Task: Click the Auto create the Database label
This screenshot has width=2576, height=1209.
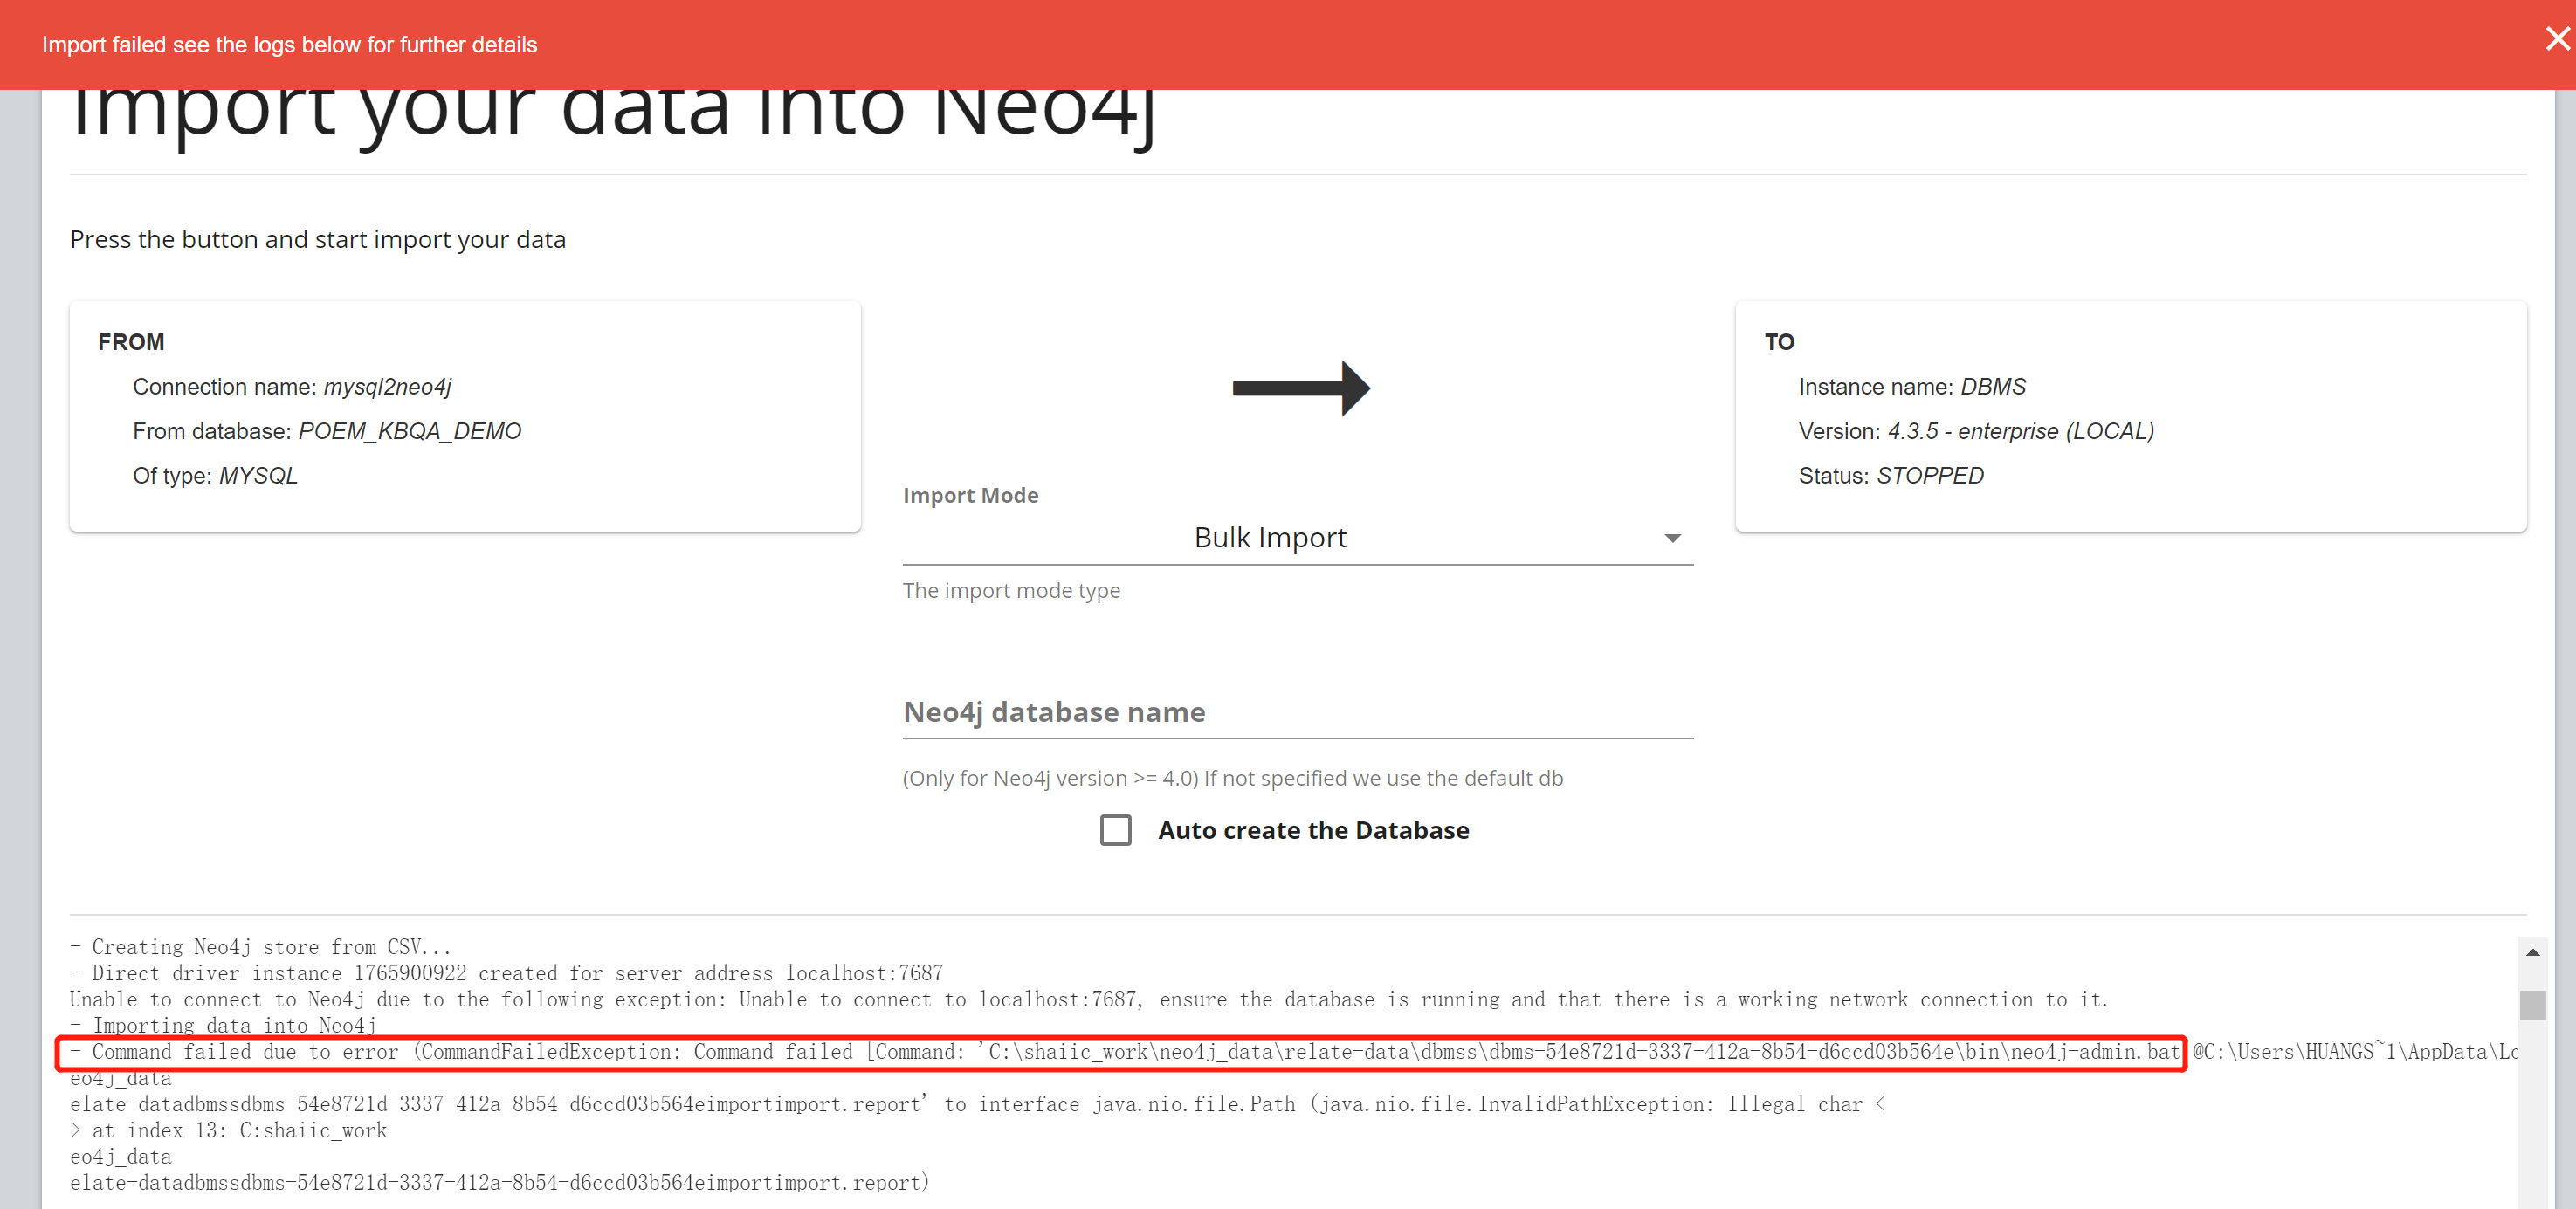Action: tap(1313, 830)
